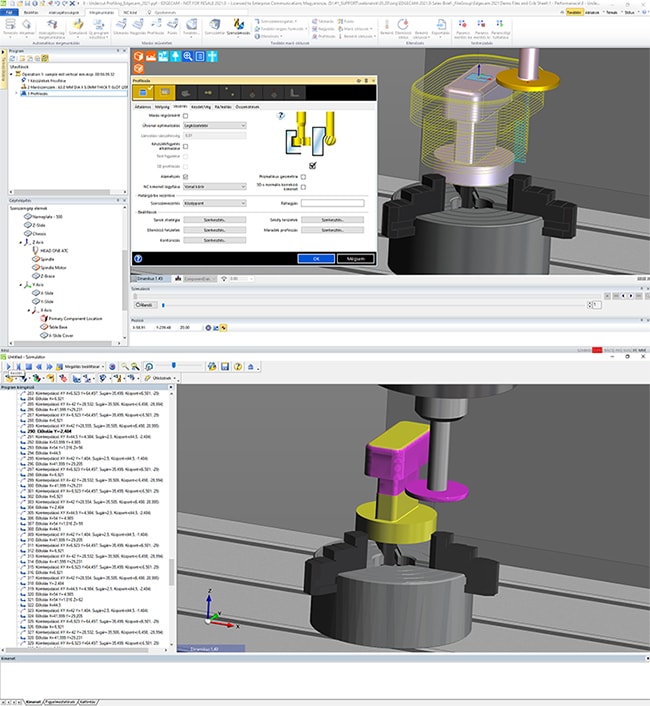Click Szerkesztés button for Kontúrozás

215,240
